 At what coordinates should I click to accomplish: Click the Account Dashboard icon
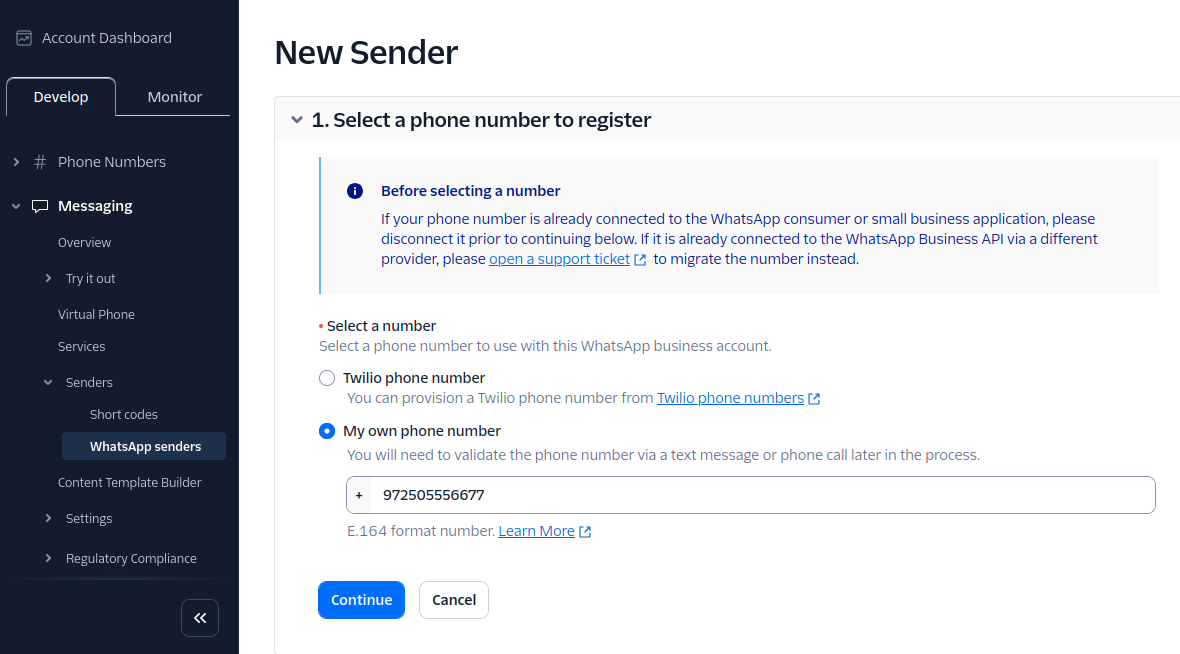(x=22, y=37)
